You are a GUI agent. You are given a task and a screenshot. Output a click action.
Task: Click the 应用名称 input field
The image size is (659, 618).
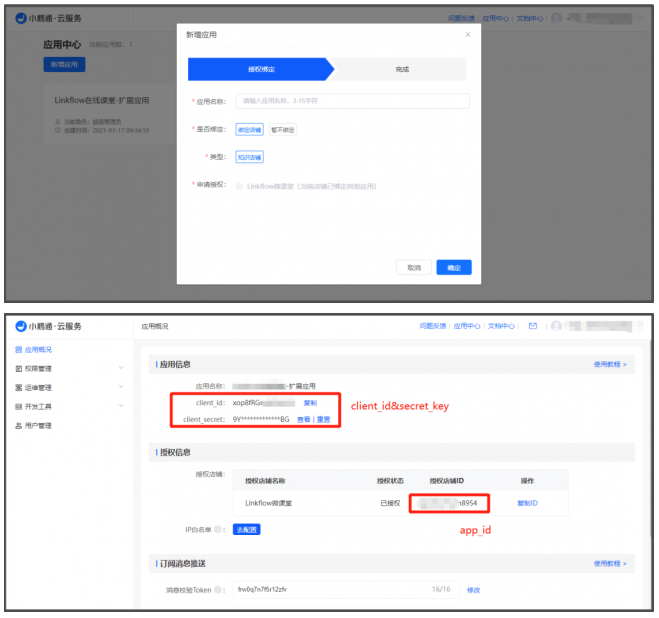(352, 101)
